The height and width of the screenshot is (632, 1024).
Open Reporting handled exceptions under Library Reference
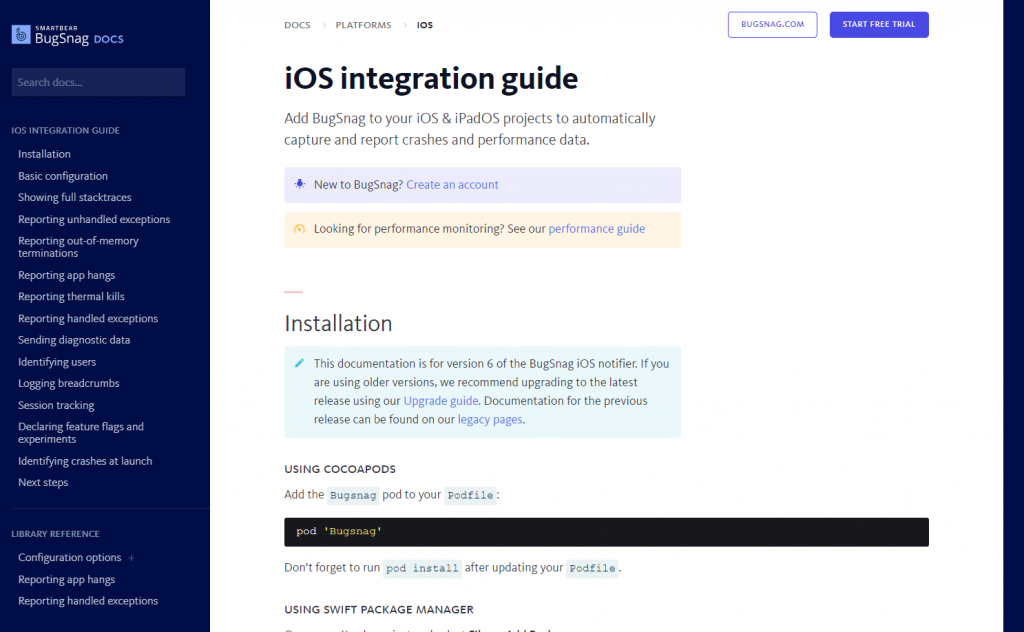(88, 601)
